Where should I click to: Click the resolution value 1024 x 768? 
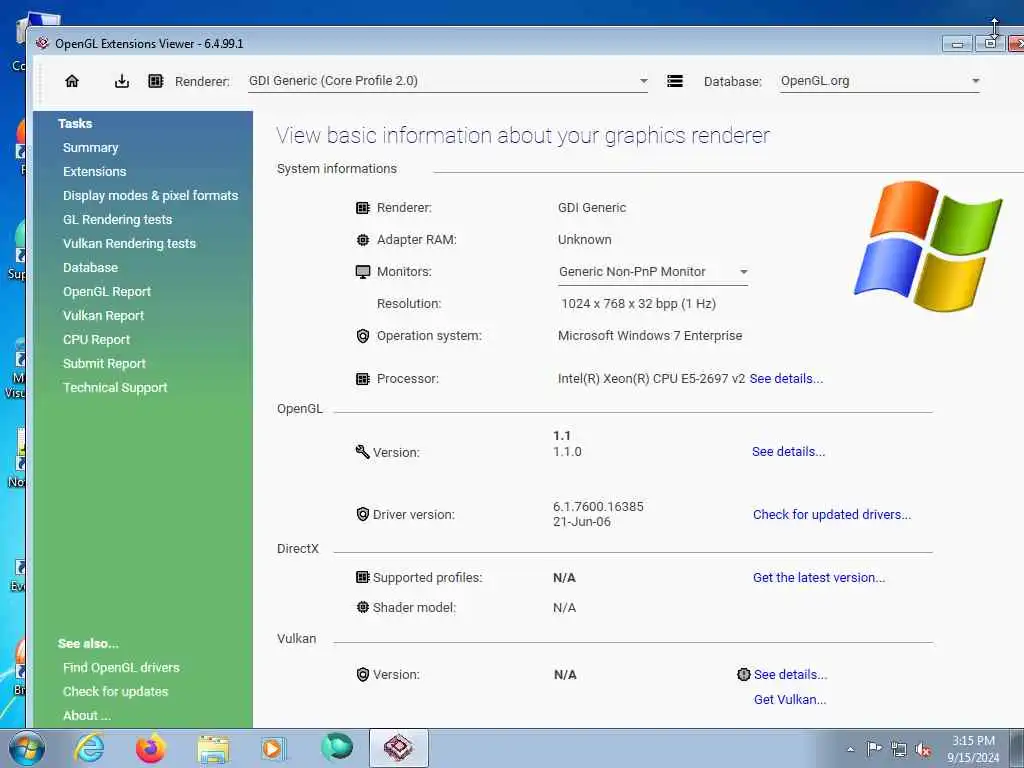point(639,304)
